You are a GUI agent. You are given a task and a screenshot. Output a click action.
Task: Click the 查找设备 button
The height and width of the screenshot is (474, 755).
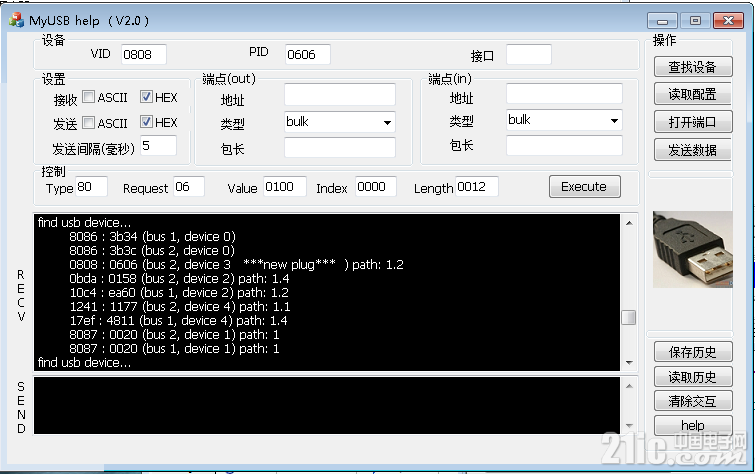(x=693, y=66)
